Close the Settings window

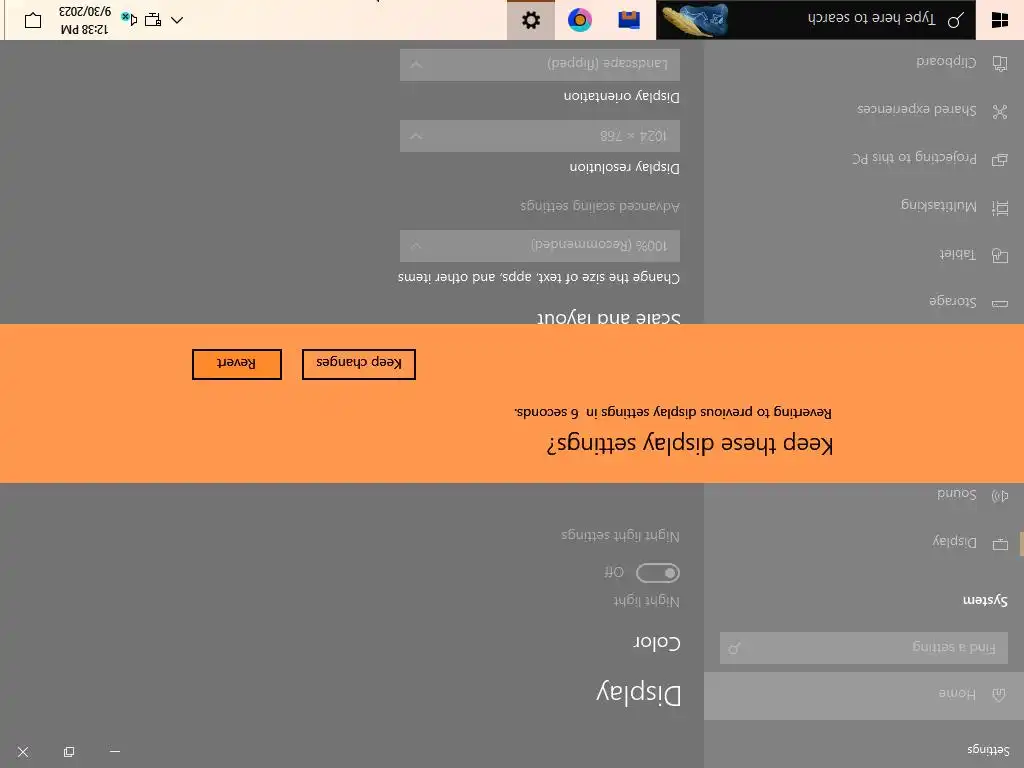(x=23, y=752)
